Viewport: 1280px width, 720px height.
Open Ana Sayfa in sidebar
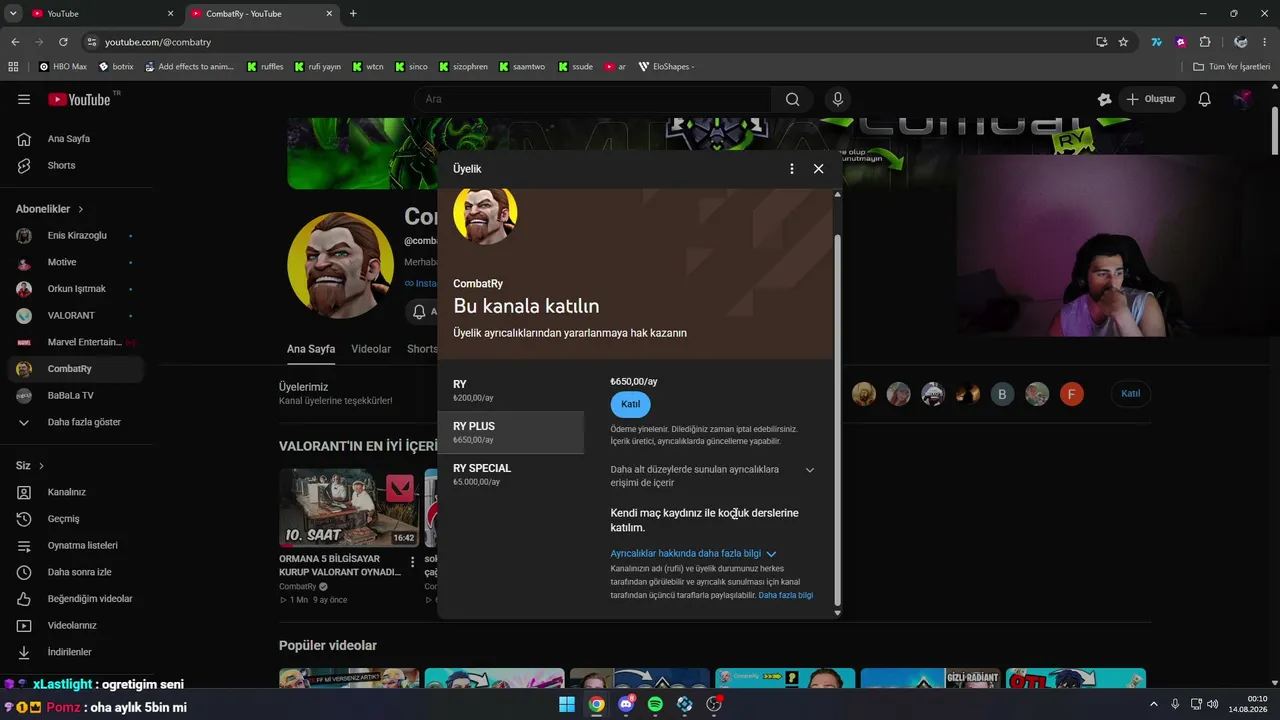tap(76, 139)
